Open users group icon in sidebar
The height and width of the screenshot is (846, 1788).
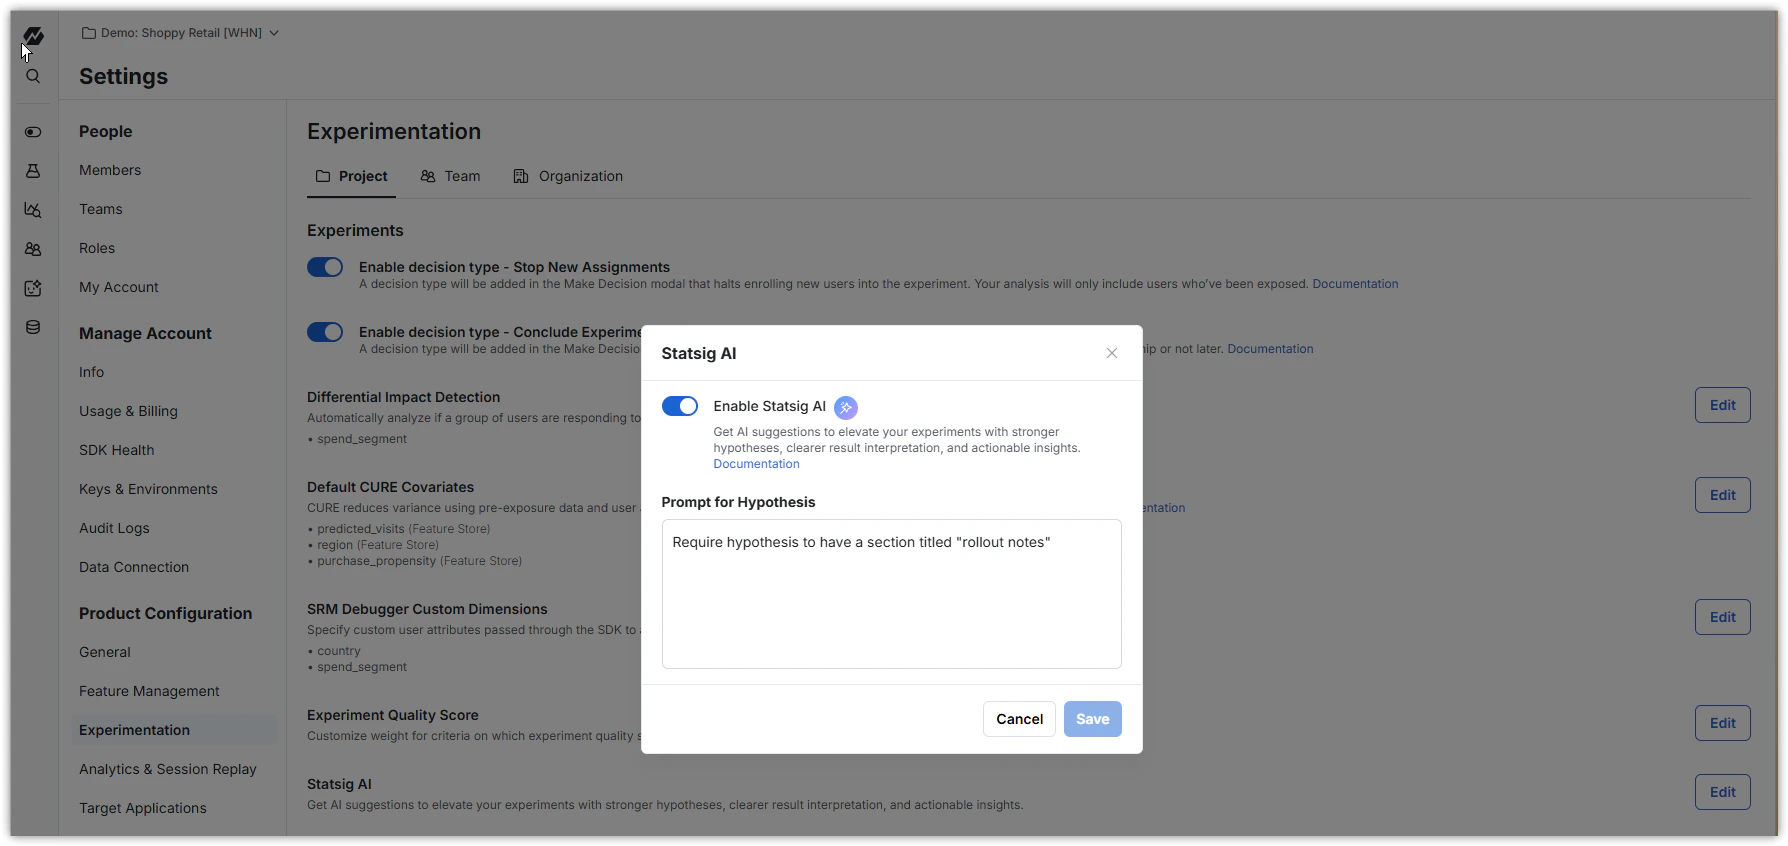pos(33,249)
